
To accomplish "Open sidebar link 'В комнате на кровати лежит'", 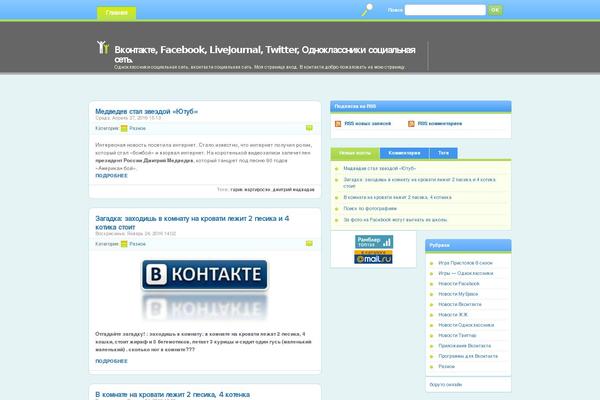I will click(x=397, y=198).
